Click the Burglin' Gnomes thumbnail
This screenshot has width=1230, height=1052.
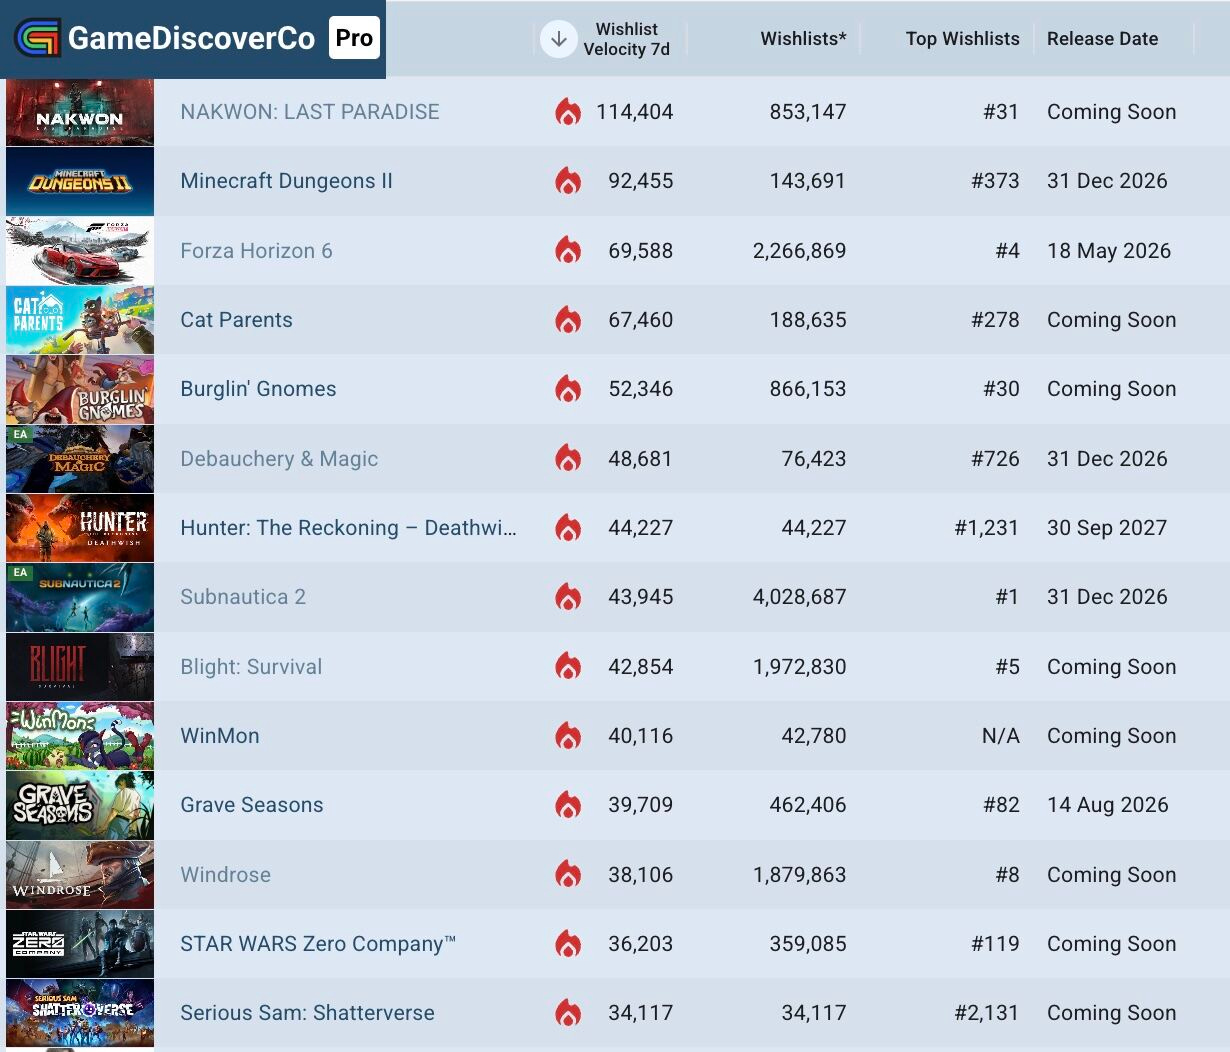coord(80,389)
